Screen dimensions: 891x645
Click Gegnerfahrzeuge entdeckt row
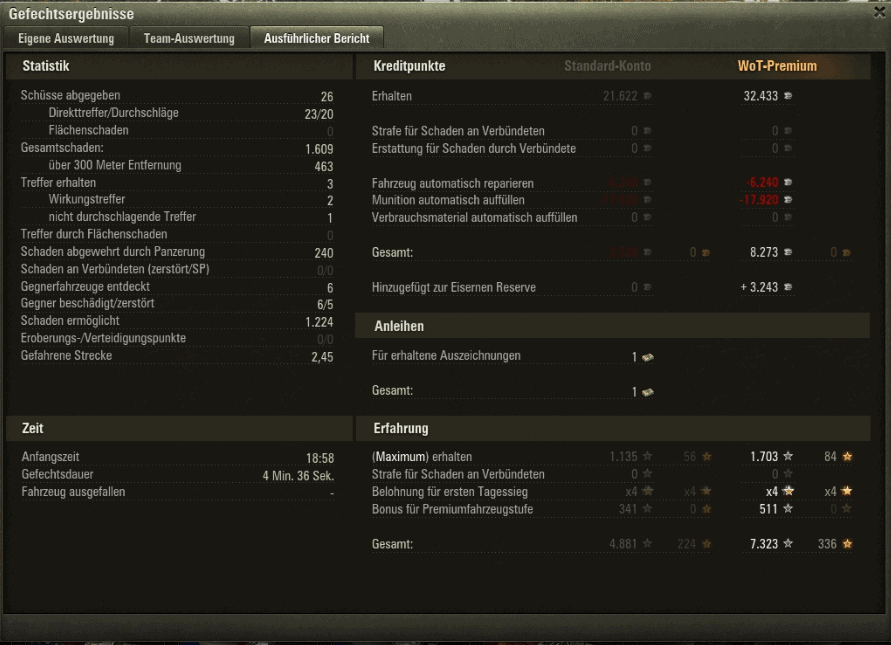pyautogui.click(x=177, y=287)
